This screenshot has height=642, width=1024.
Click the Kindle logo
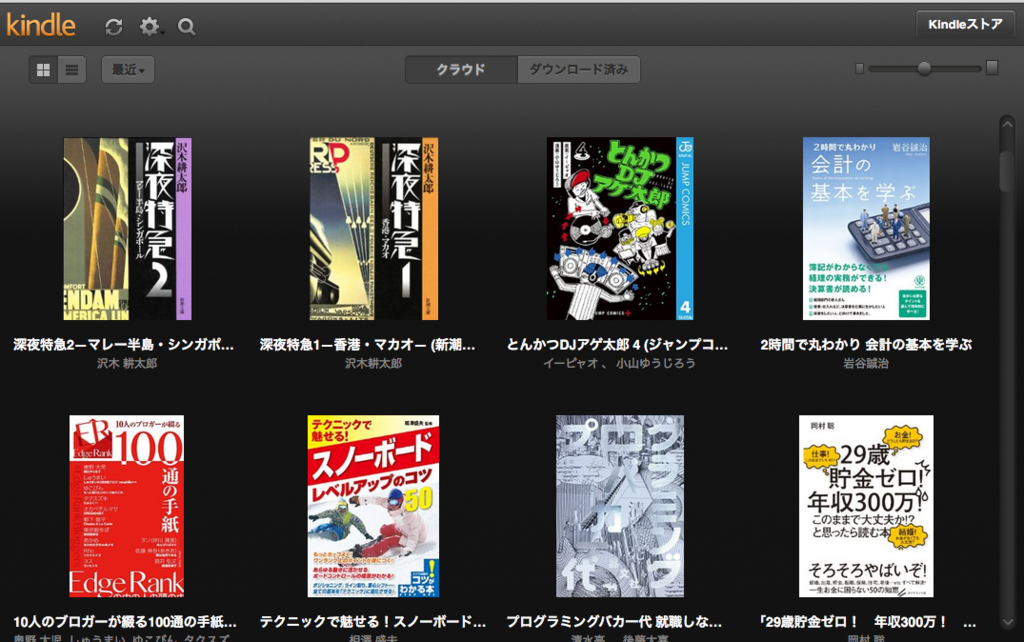point(41,25)
